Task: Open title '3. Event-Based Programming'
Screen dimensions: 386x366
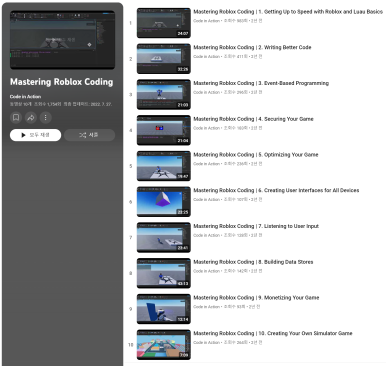Action: (x=261, y=83)
